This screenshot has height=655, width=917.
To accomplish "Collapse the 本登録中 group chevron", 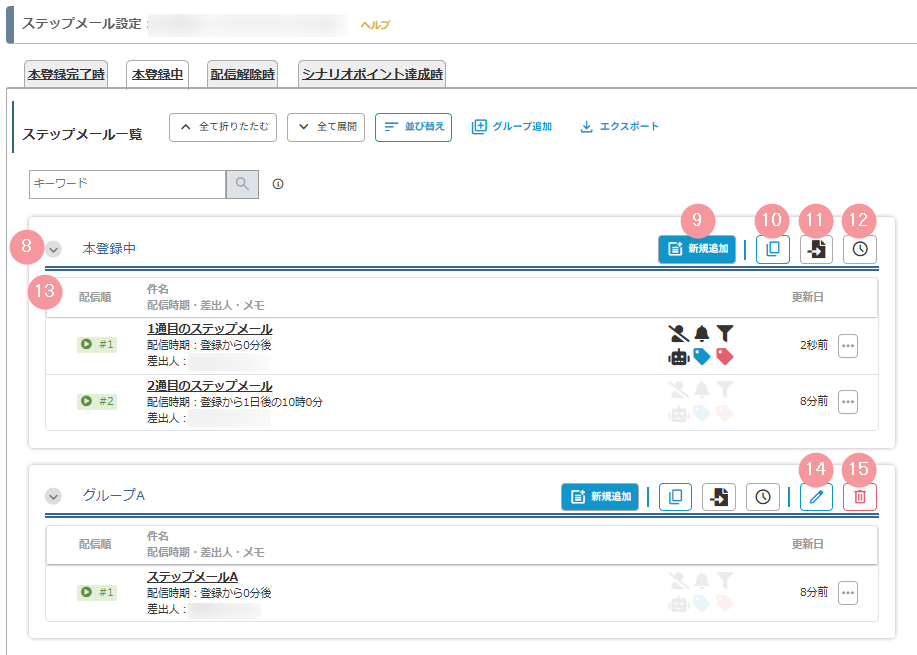I will (x=54, y=249).
